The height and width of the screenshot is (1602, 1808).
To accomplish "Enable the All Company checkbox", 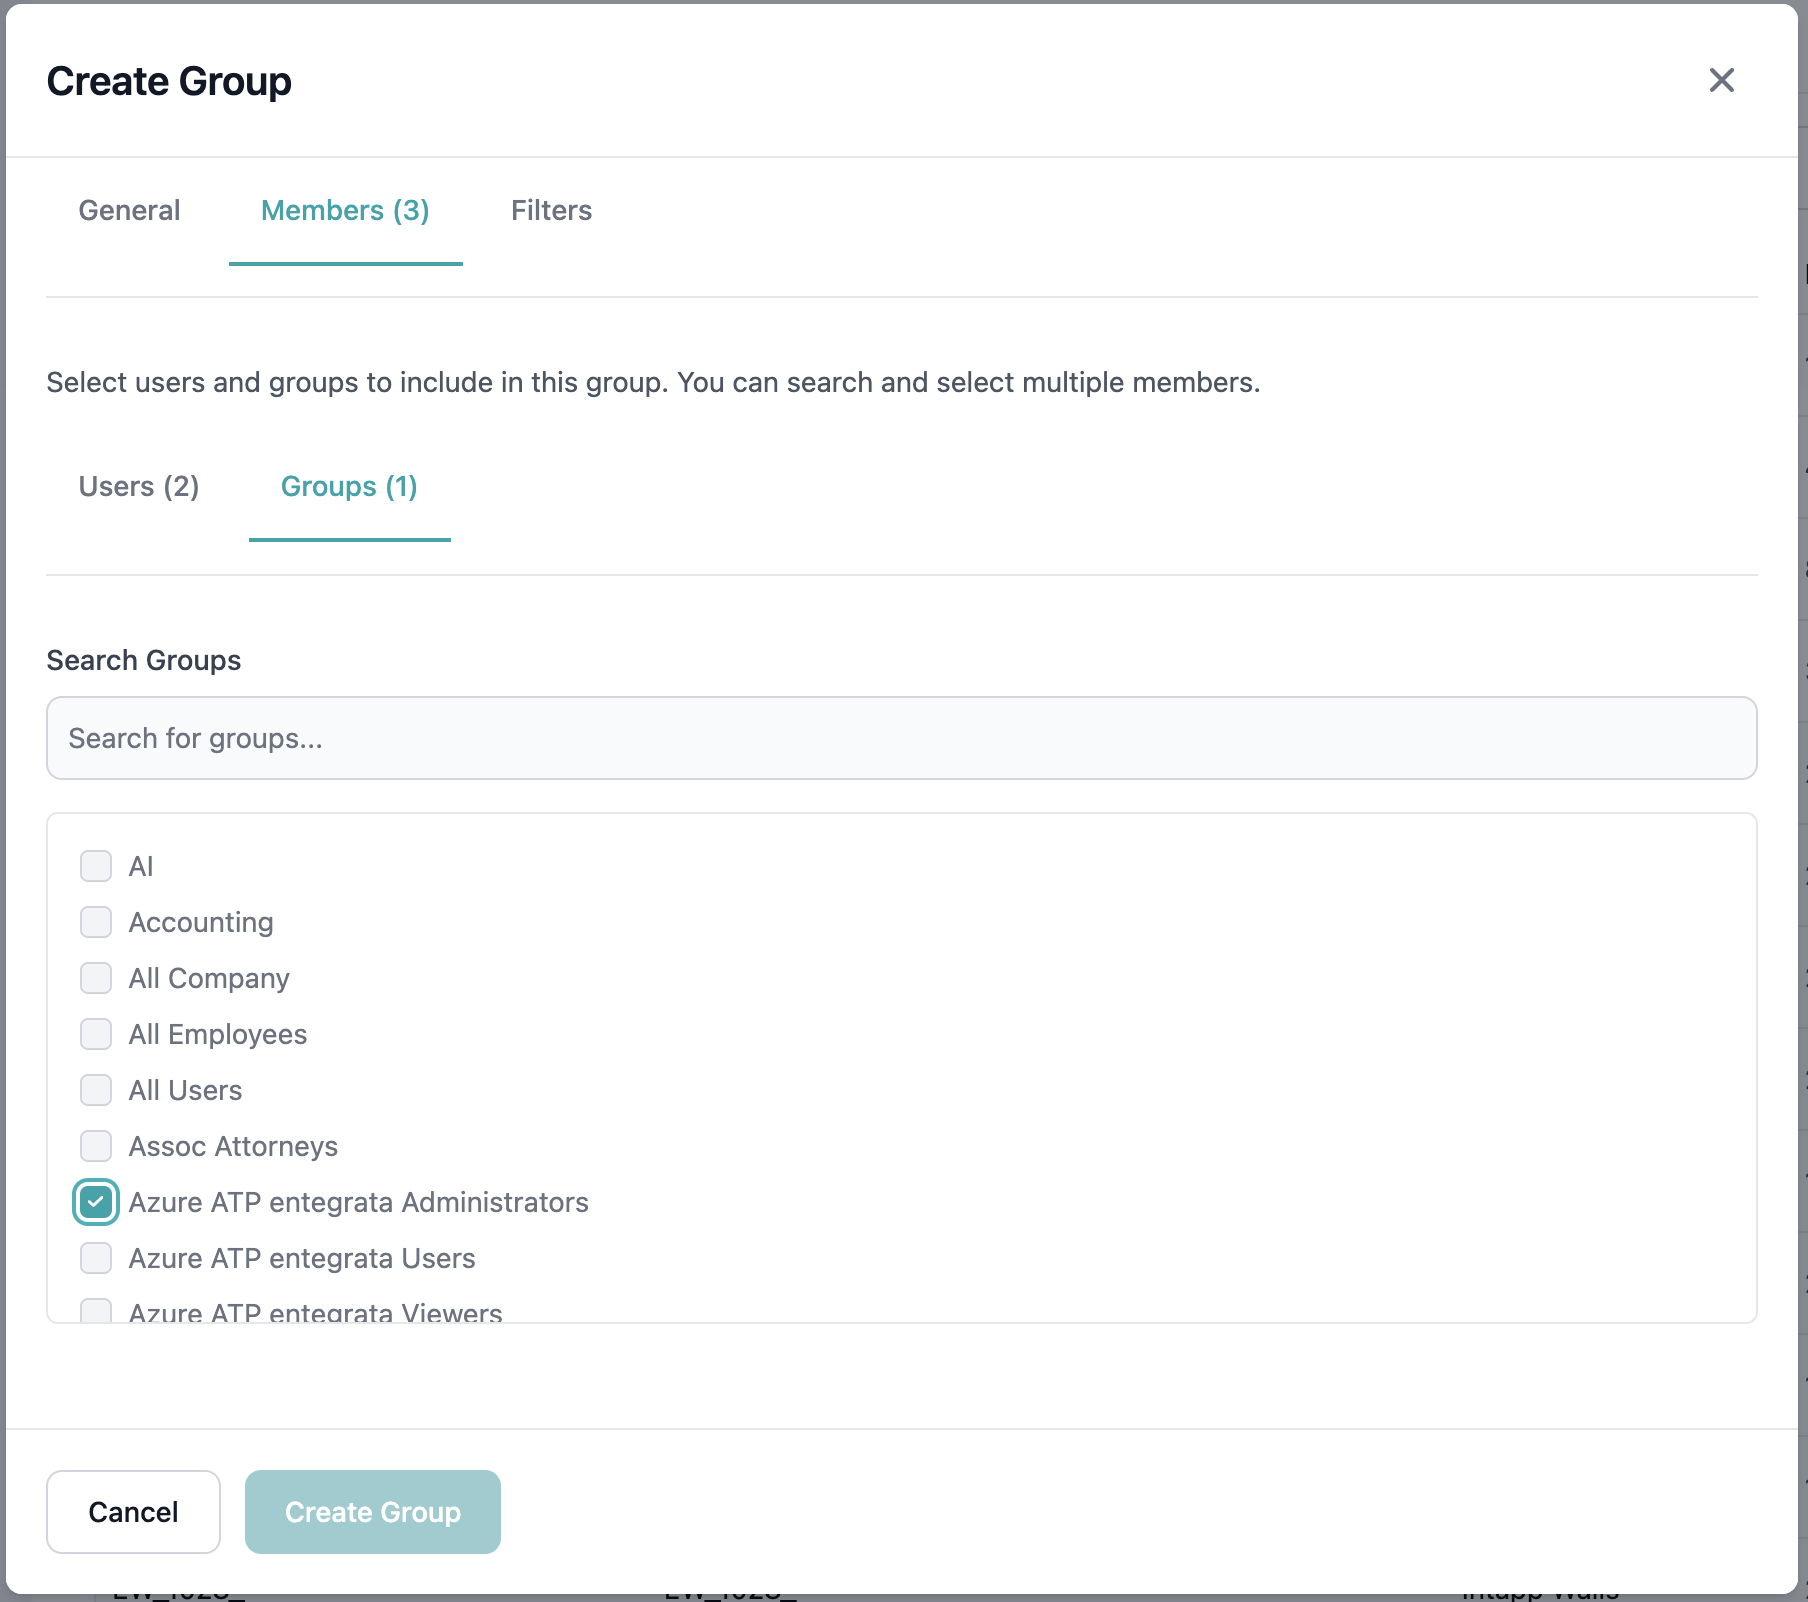I will pyautogui.click(x=96, y=978).
